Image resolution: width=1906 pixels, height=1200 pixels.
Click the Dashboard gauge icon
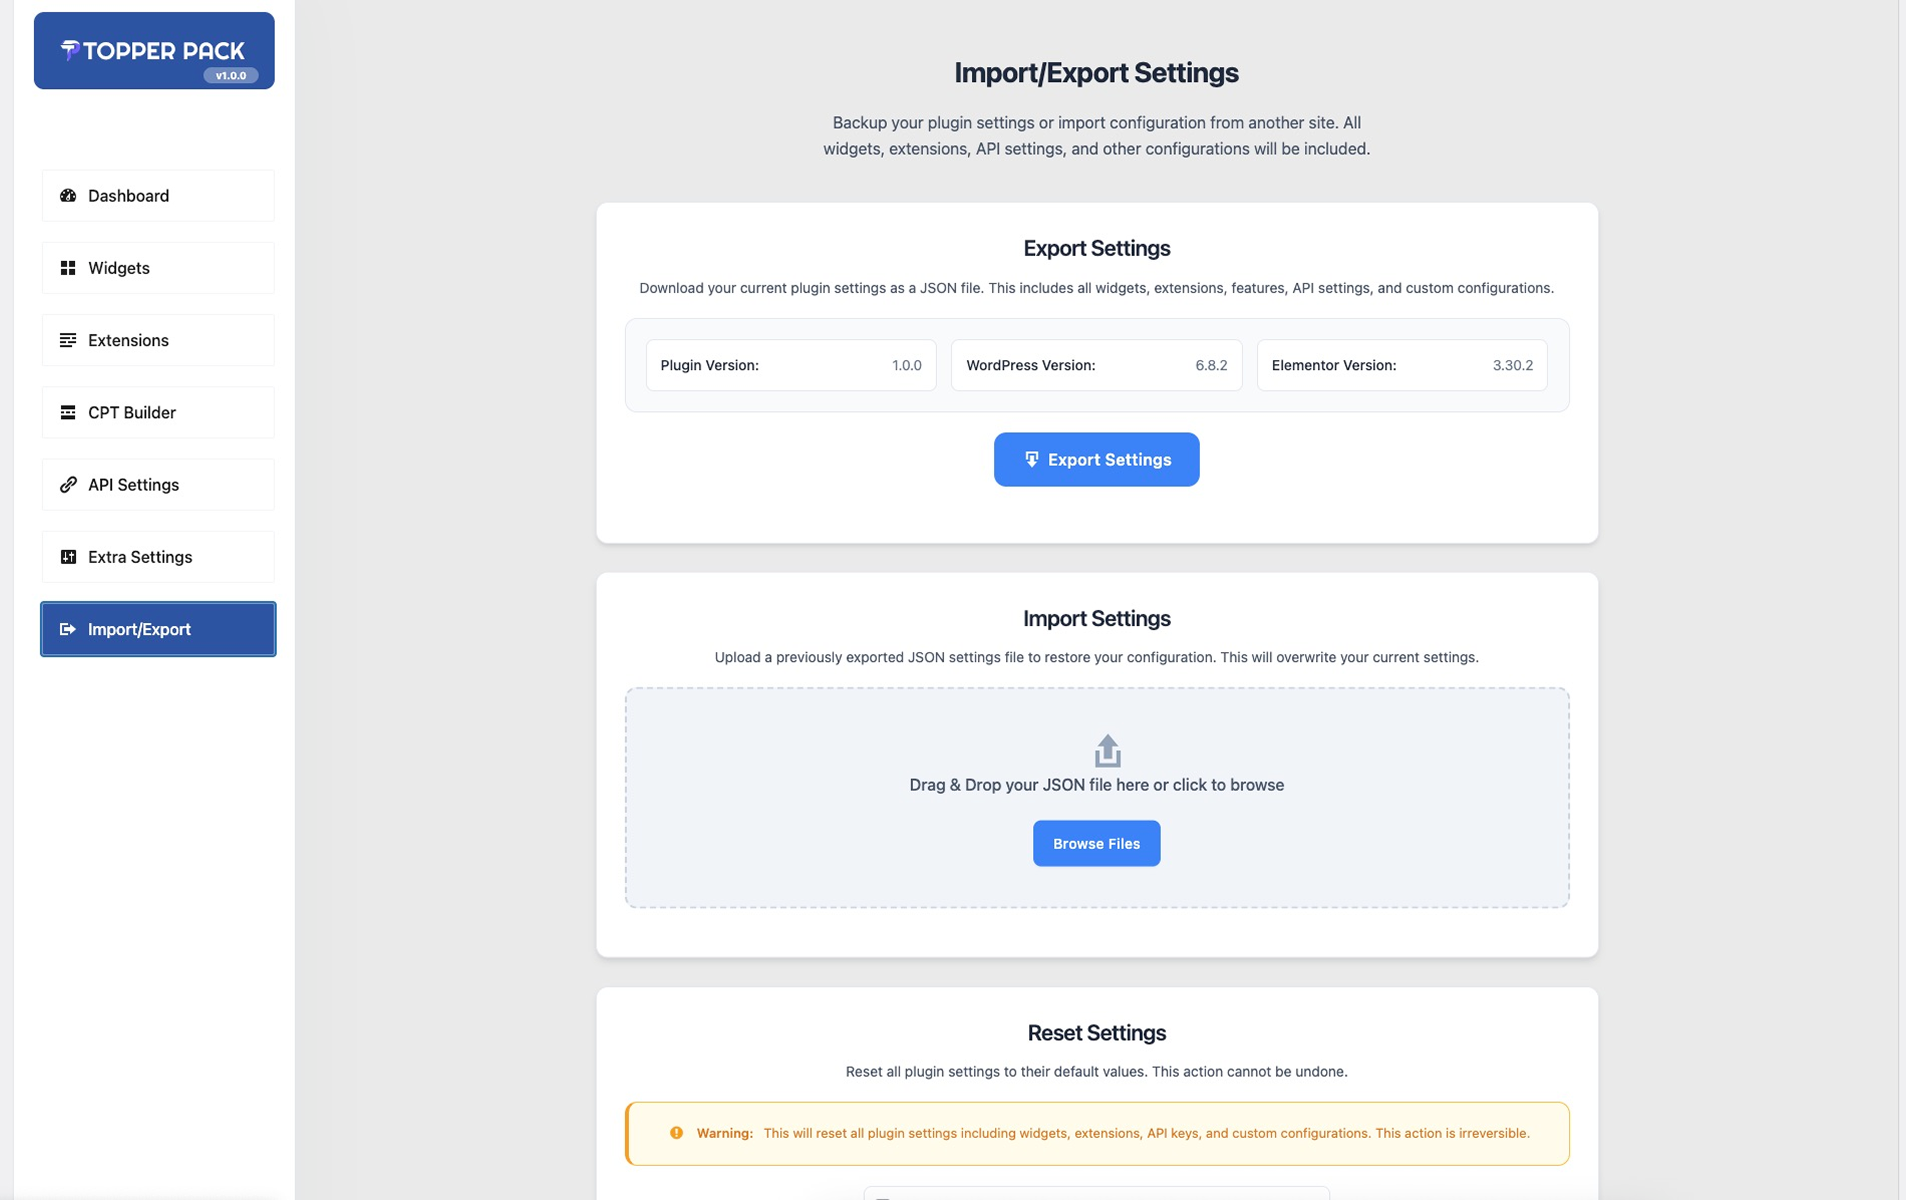(68, 196)
